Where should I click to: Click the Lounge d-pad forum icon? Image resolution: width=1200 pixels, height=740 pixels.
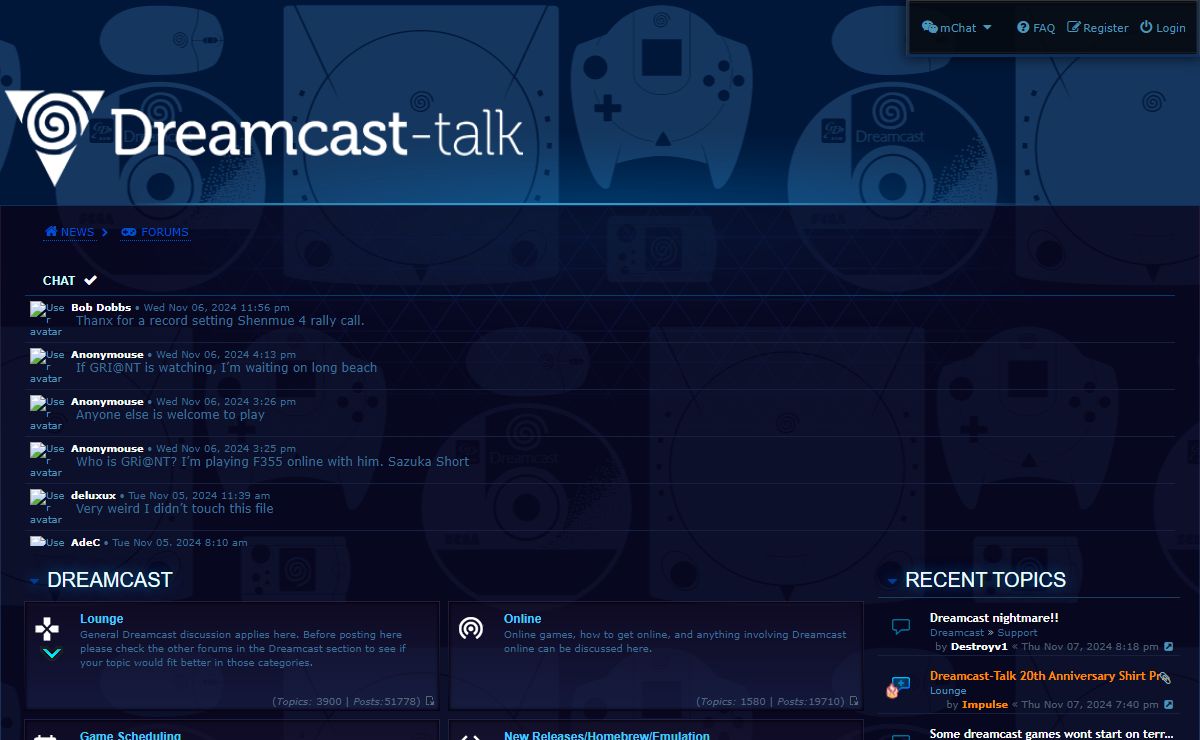pyautogui.click(x=47, y=629)
